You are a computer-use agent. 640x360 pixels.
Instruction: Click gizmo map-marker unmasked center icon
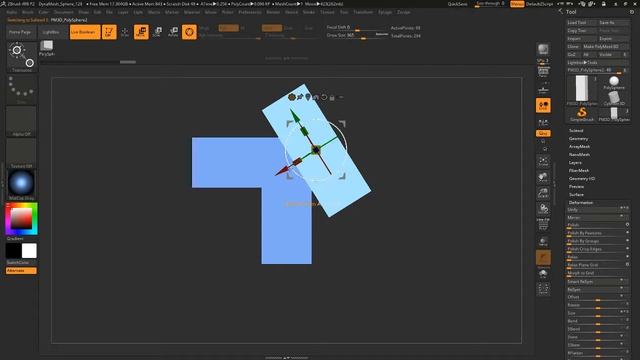(x=308, y=97)
